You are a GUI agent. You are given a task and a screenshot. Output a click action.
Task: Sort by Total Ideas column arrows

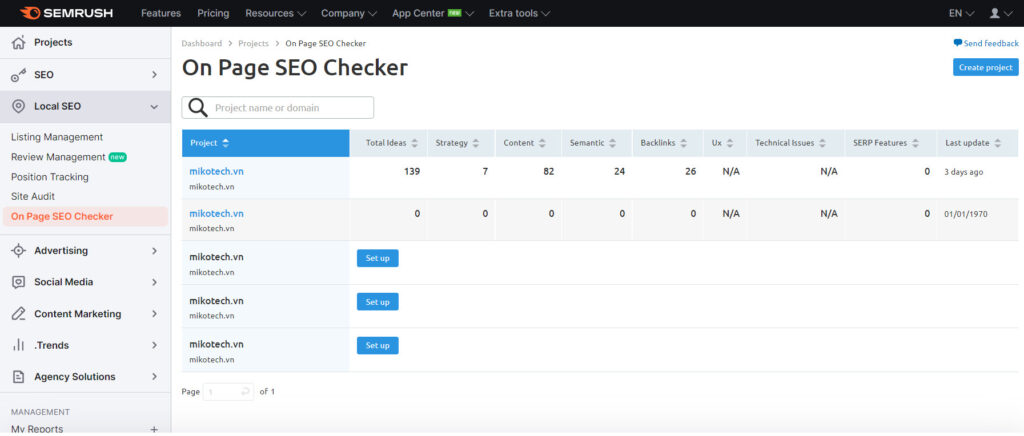click(414, 143)
